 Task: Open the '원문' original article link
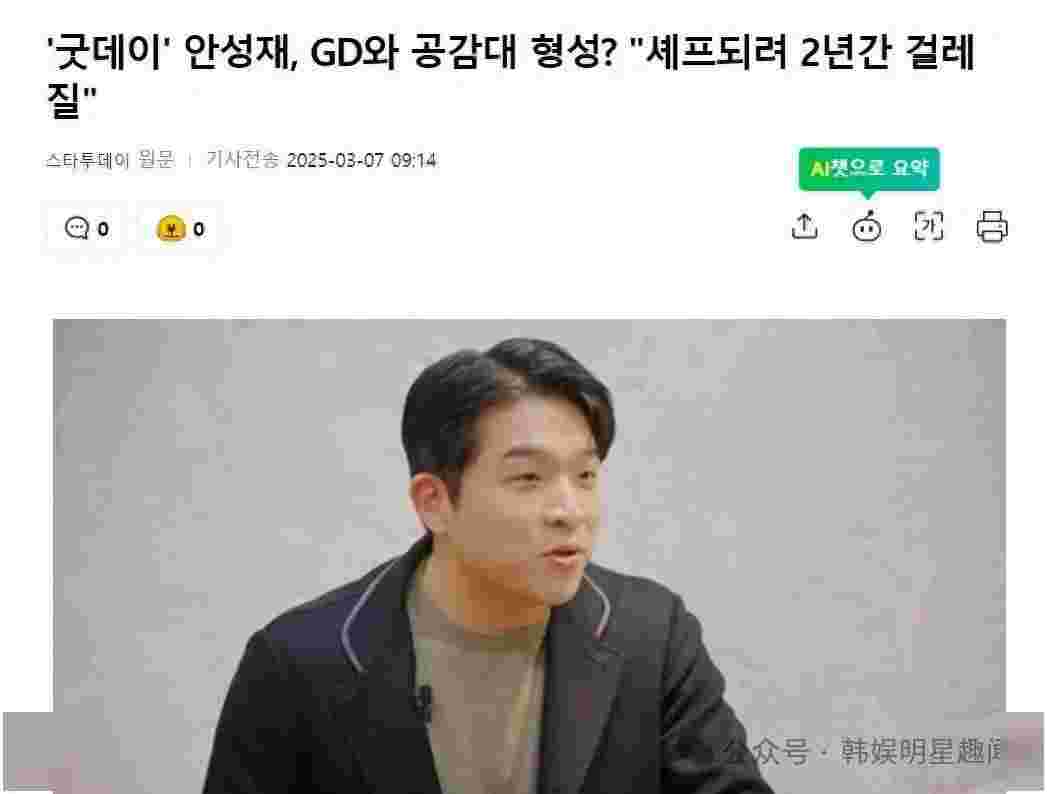tap(156, 160)
